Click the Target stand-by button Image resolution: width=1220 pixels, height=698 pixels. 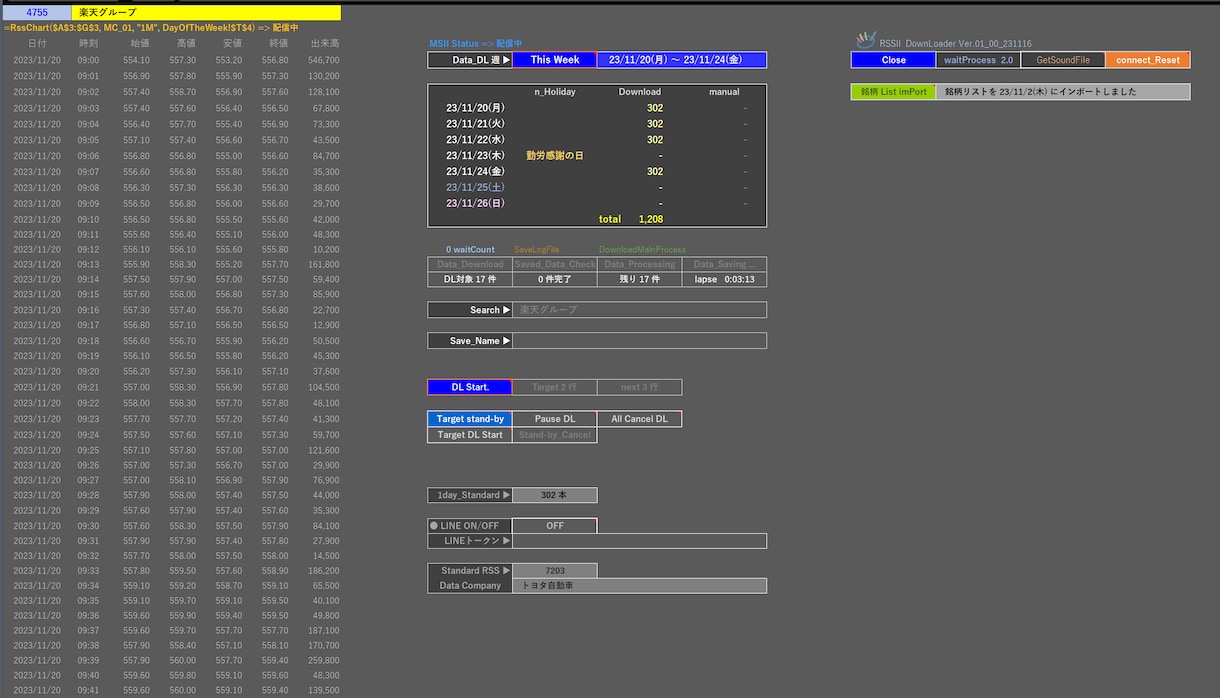[470, 419]
